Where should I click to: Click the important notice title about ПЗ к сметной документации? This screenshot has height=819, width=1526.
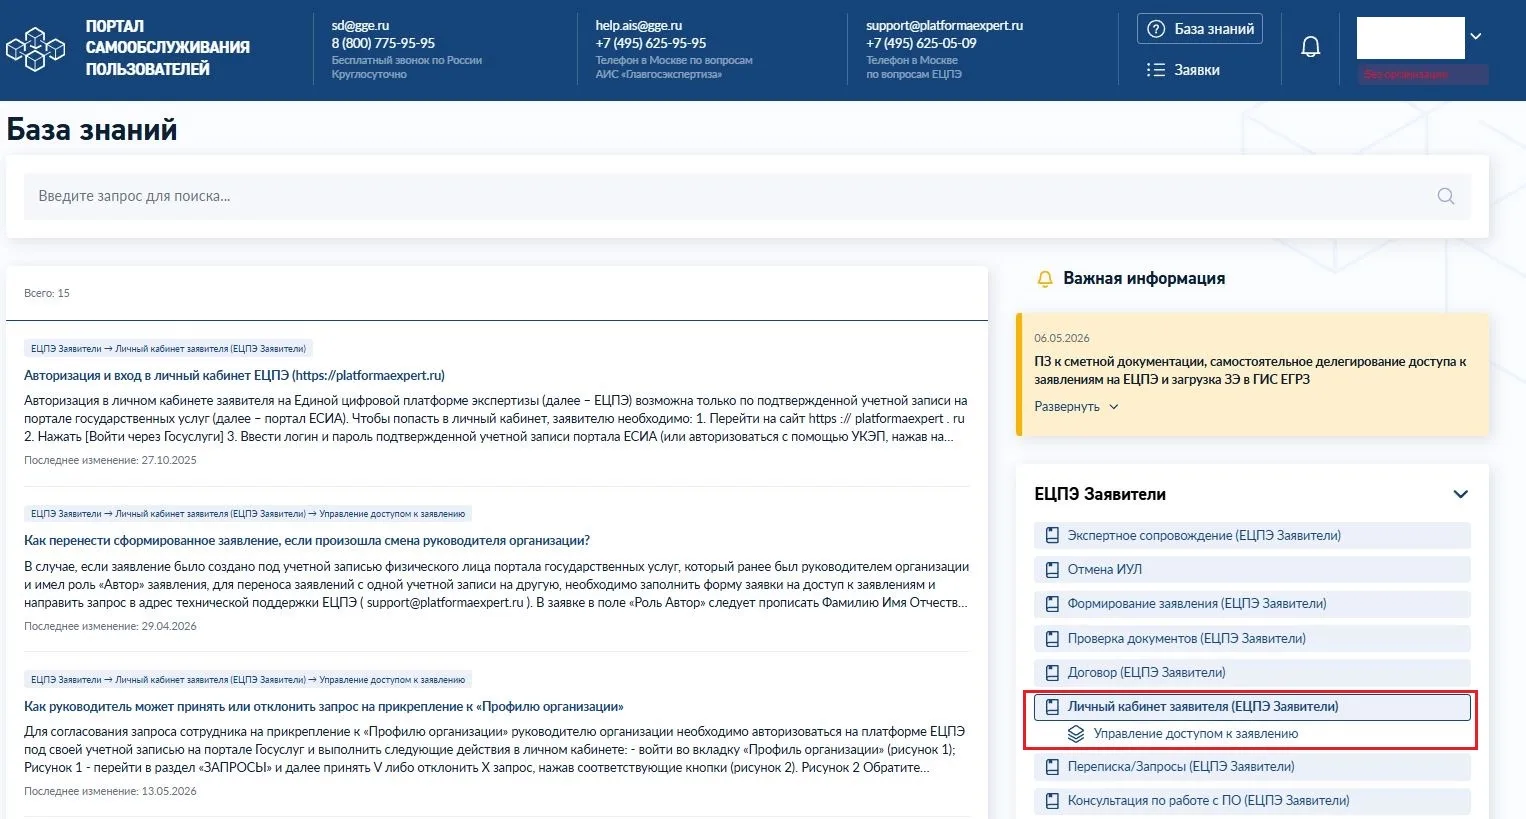tap(1250, 371)
